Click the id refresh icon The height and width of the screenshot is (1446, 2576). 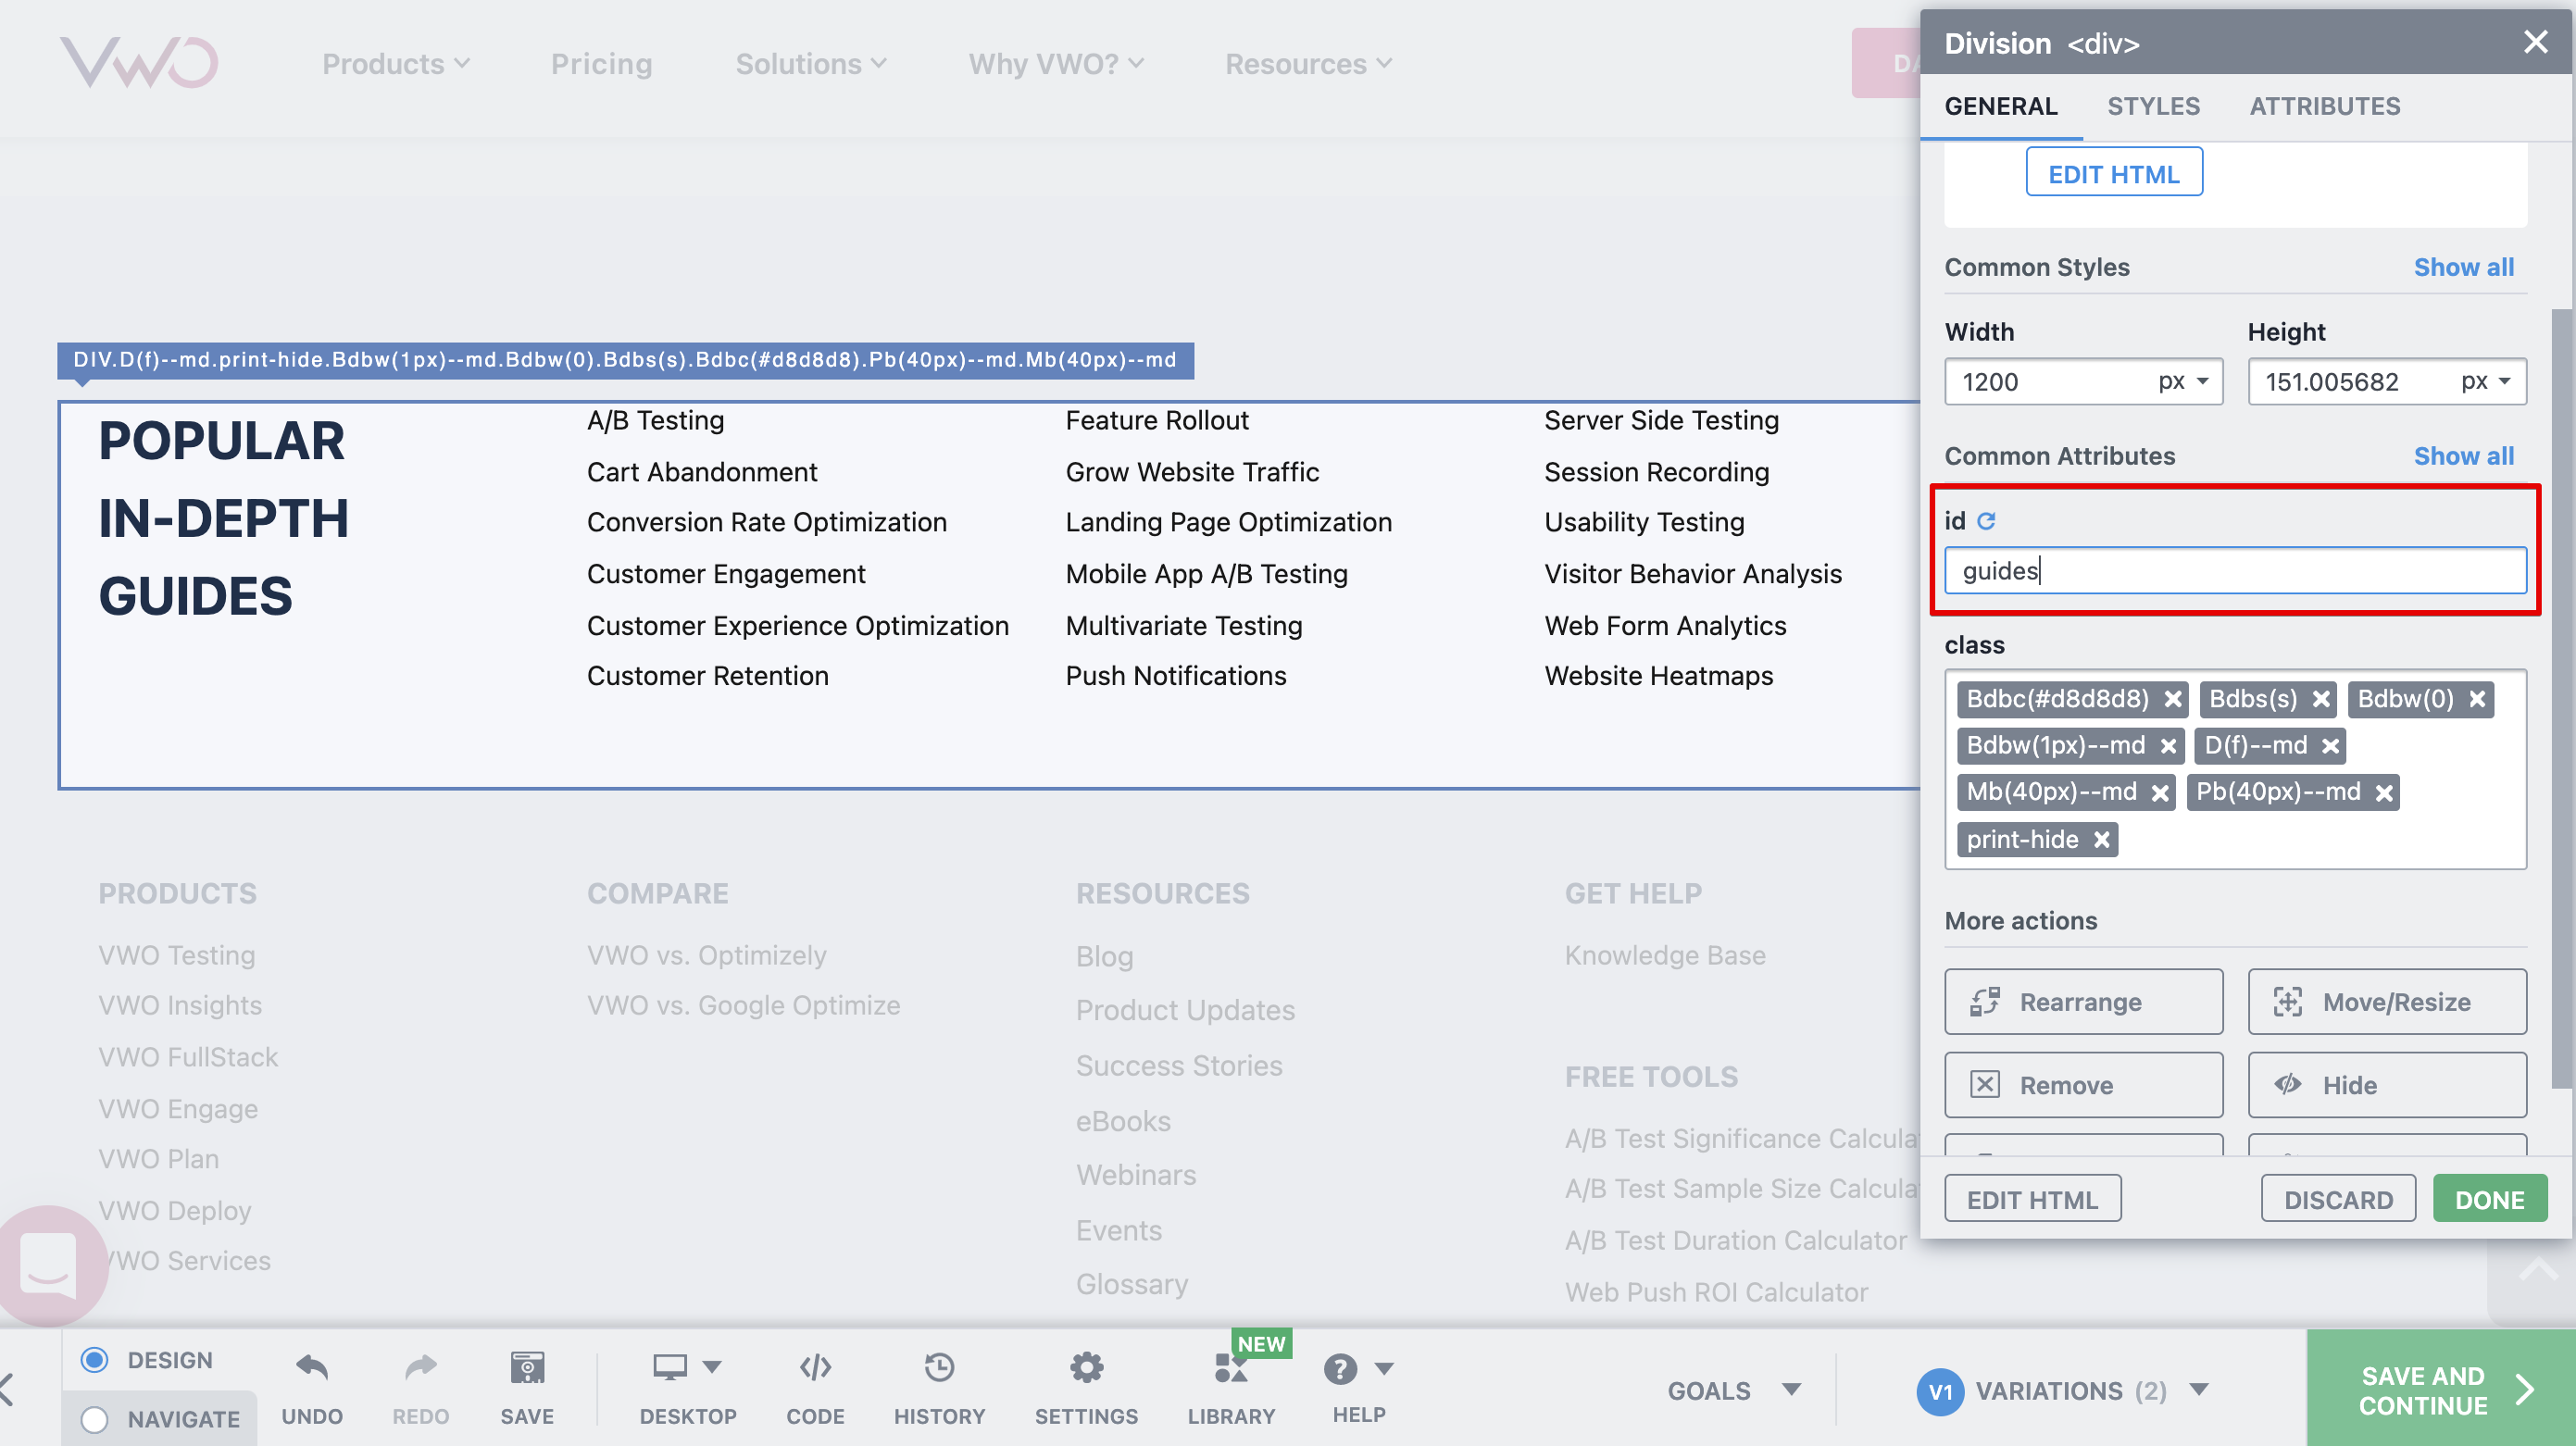tap(1983, 520)
